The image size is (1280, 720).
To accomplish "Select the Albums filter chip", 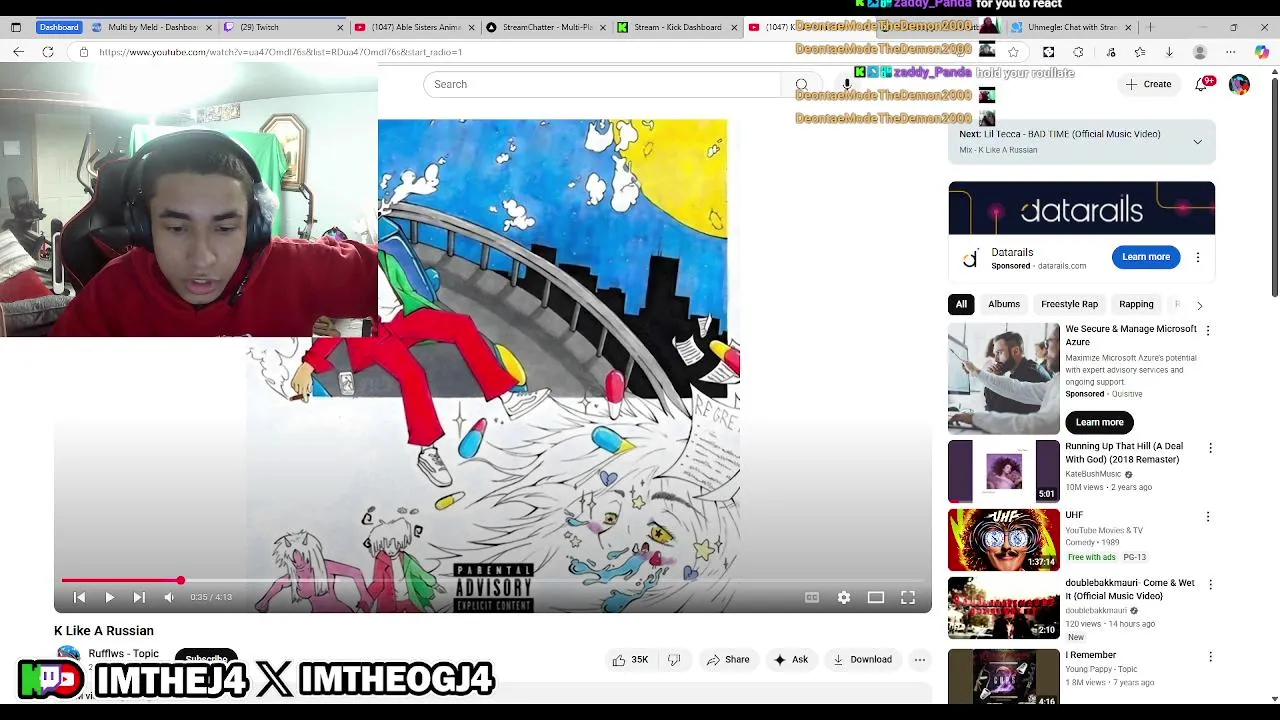I will click(x=1004, y=304).
